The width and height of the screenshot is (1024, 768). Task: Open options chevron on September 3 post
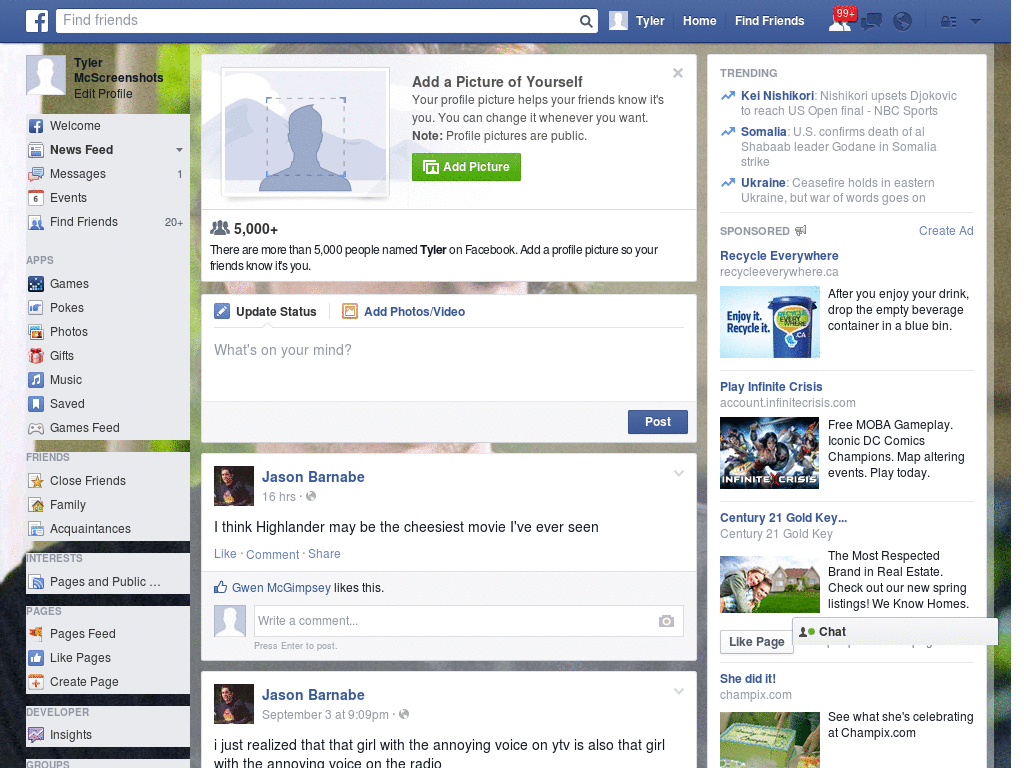coord(679,691)
